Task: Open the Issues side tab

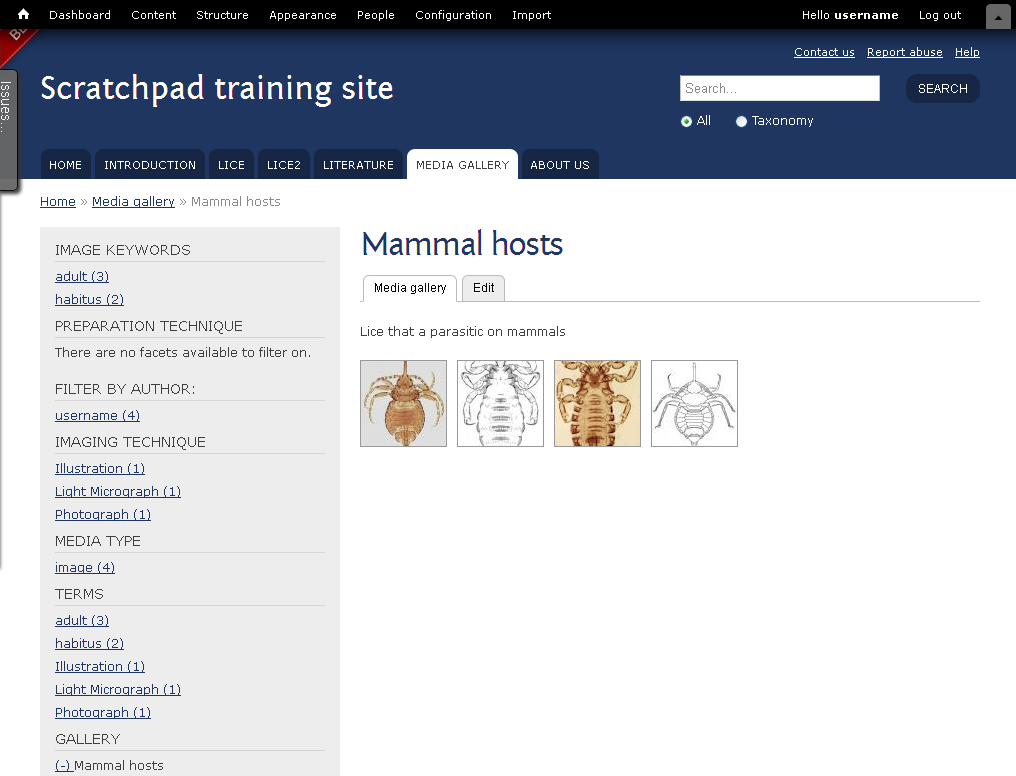Action: (7, 130)
